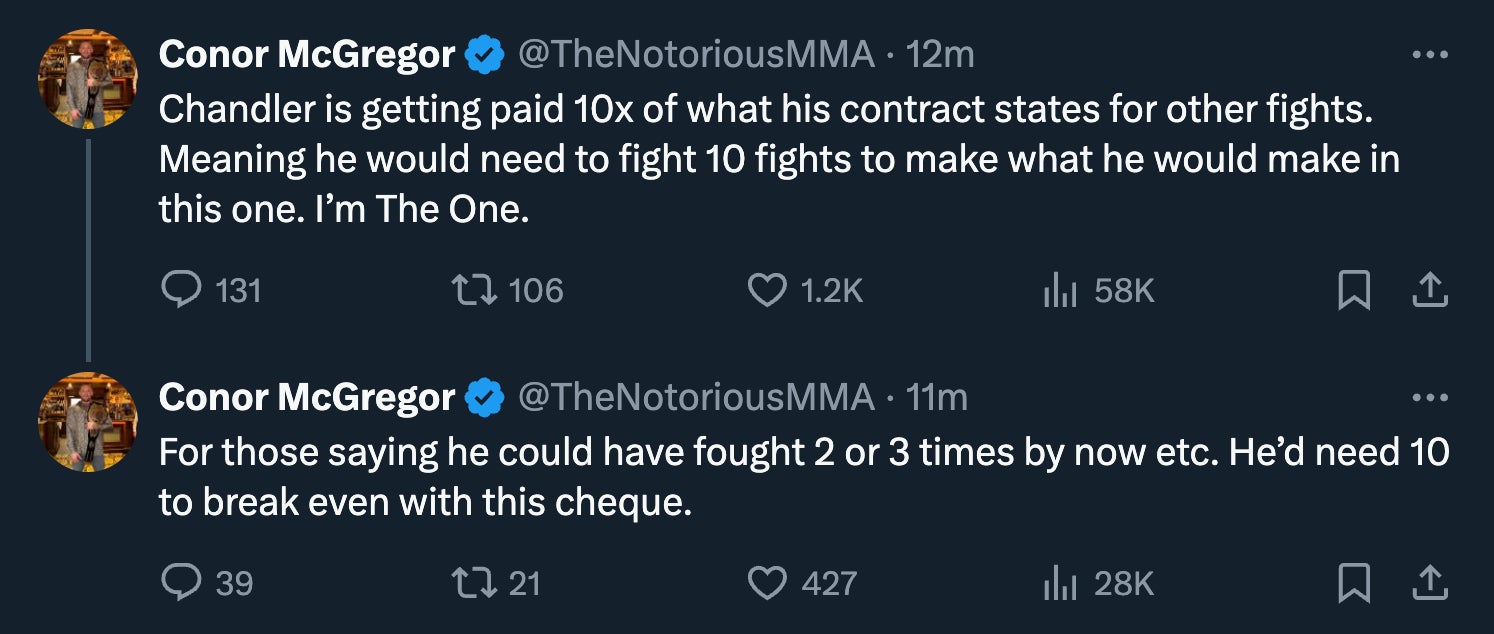Image resolution: width=1494 pixels, height=634 pixels.
Task: Share the first tweet via share icon
Action: [x=1429, y=291]
